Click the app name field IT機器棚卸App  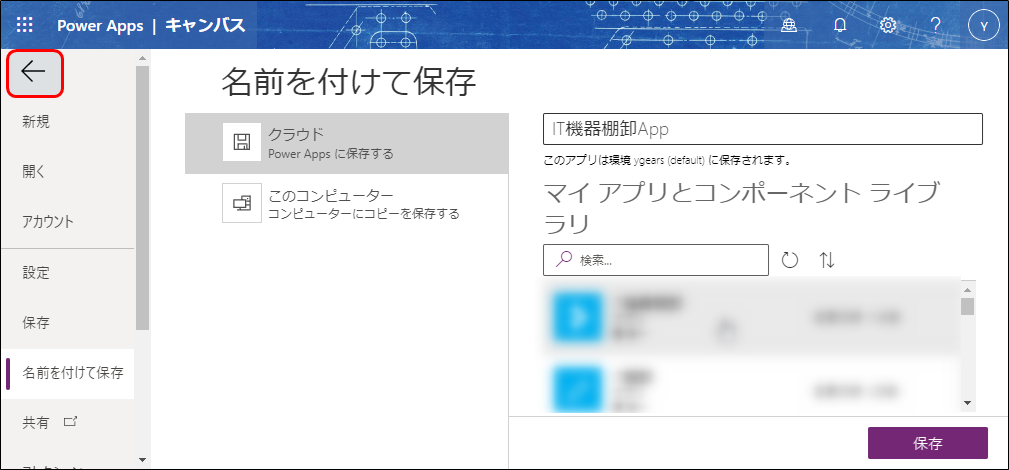[x=763, y=129]
